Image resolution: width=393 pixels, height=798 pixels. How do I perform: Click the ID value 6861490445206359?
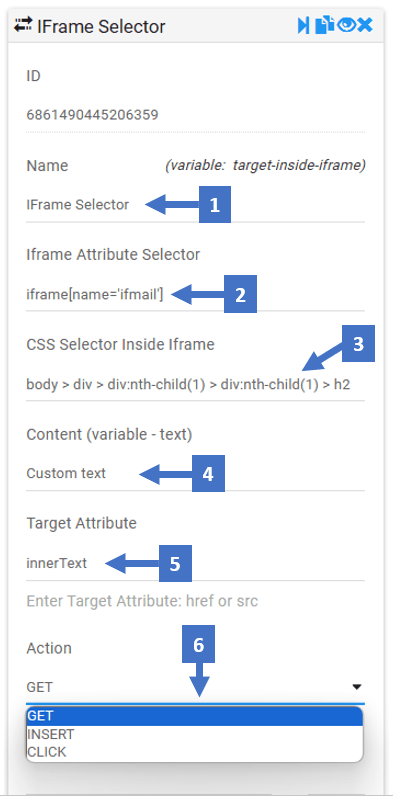(92, 116)
